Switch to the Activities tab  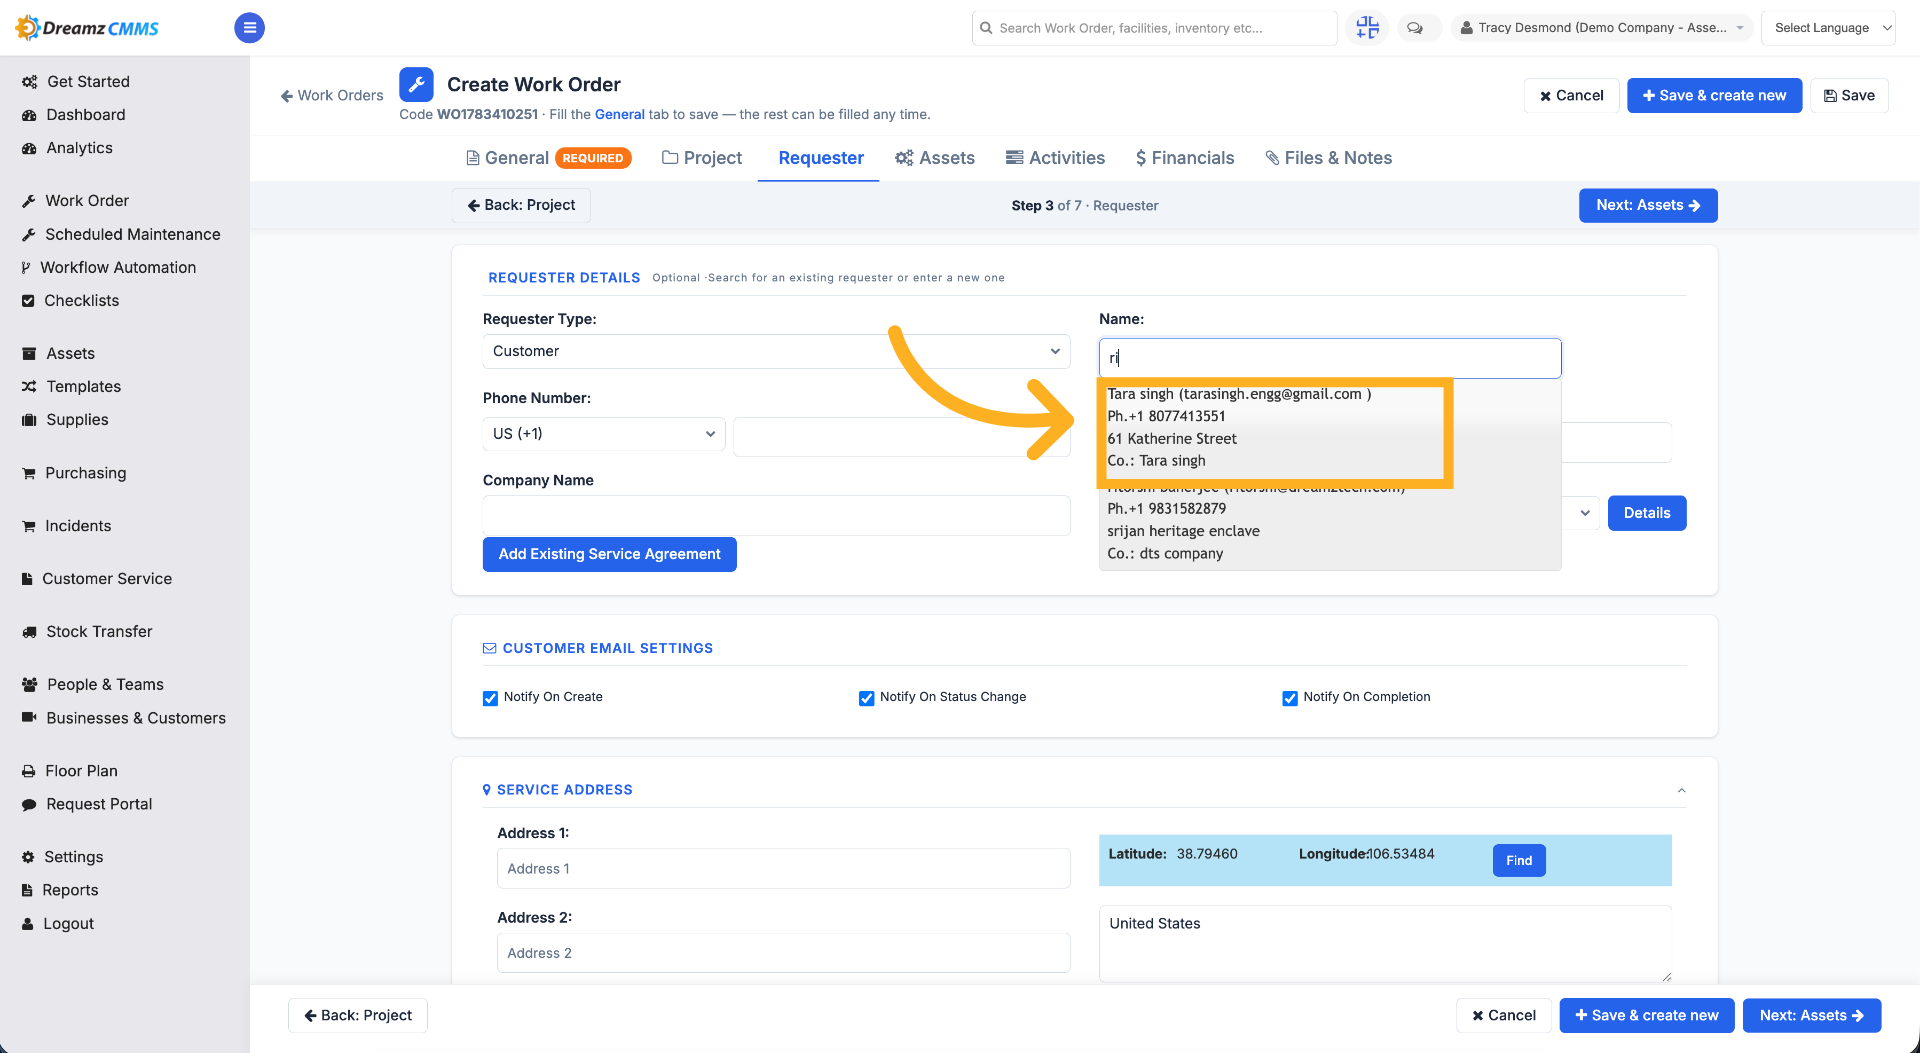(x=1055, y=158)
